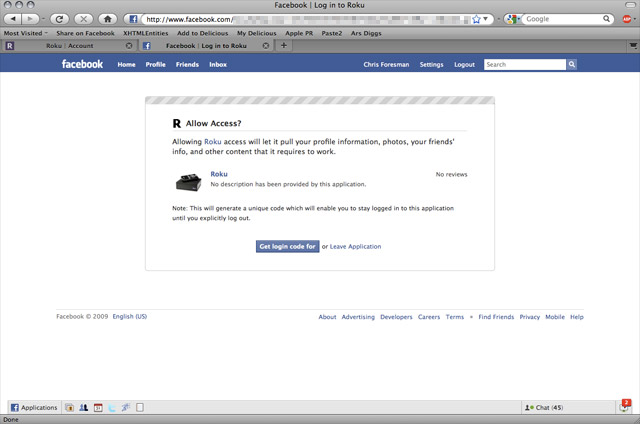Open the Help footer link
The height and width of the screenshot is (424, 640).
click(x=577, y=317)
